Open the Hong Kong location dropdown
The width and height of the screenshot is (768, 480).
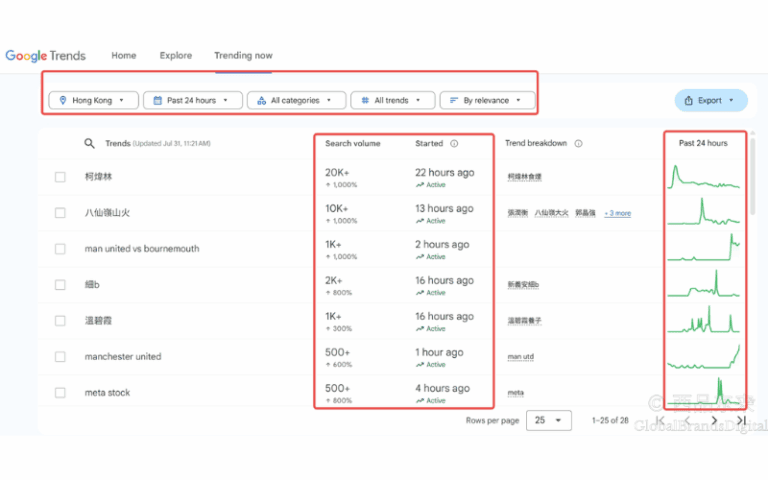pyautogui.click(x=94, y=100)
